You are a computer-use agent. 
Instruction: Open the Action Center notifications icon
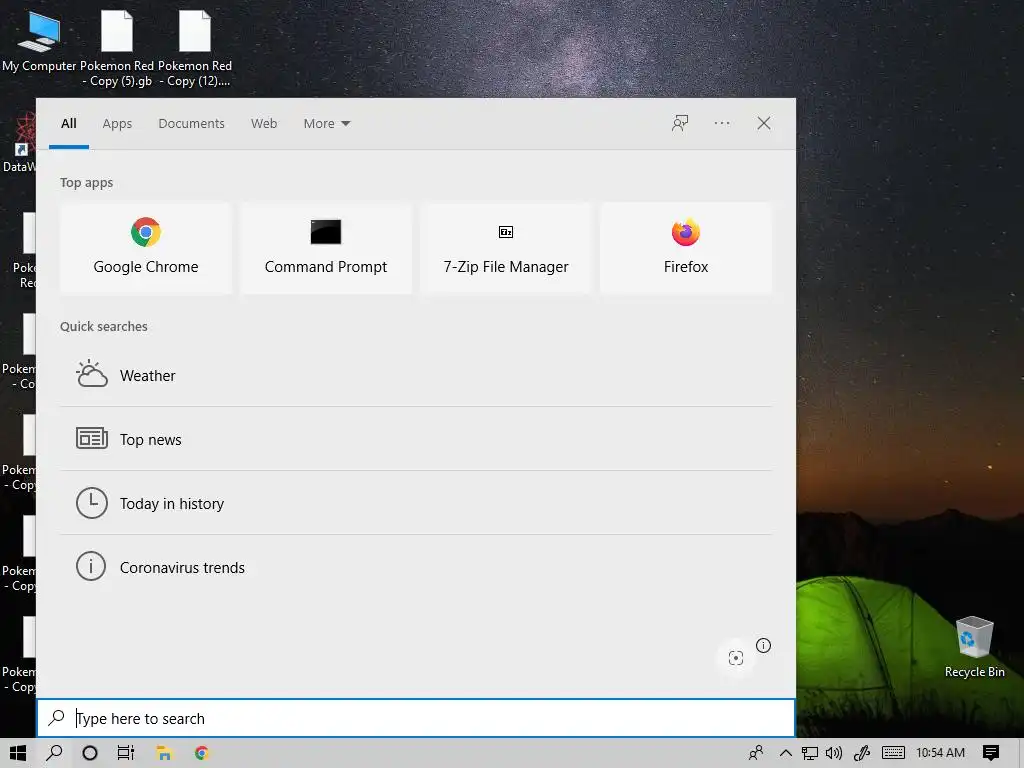[x=991, y=753]
